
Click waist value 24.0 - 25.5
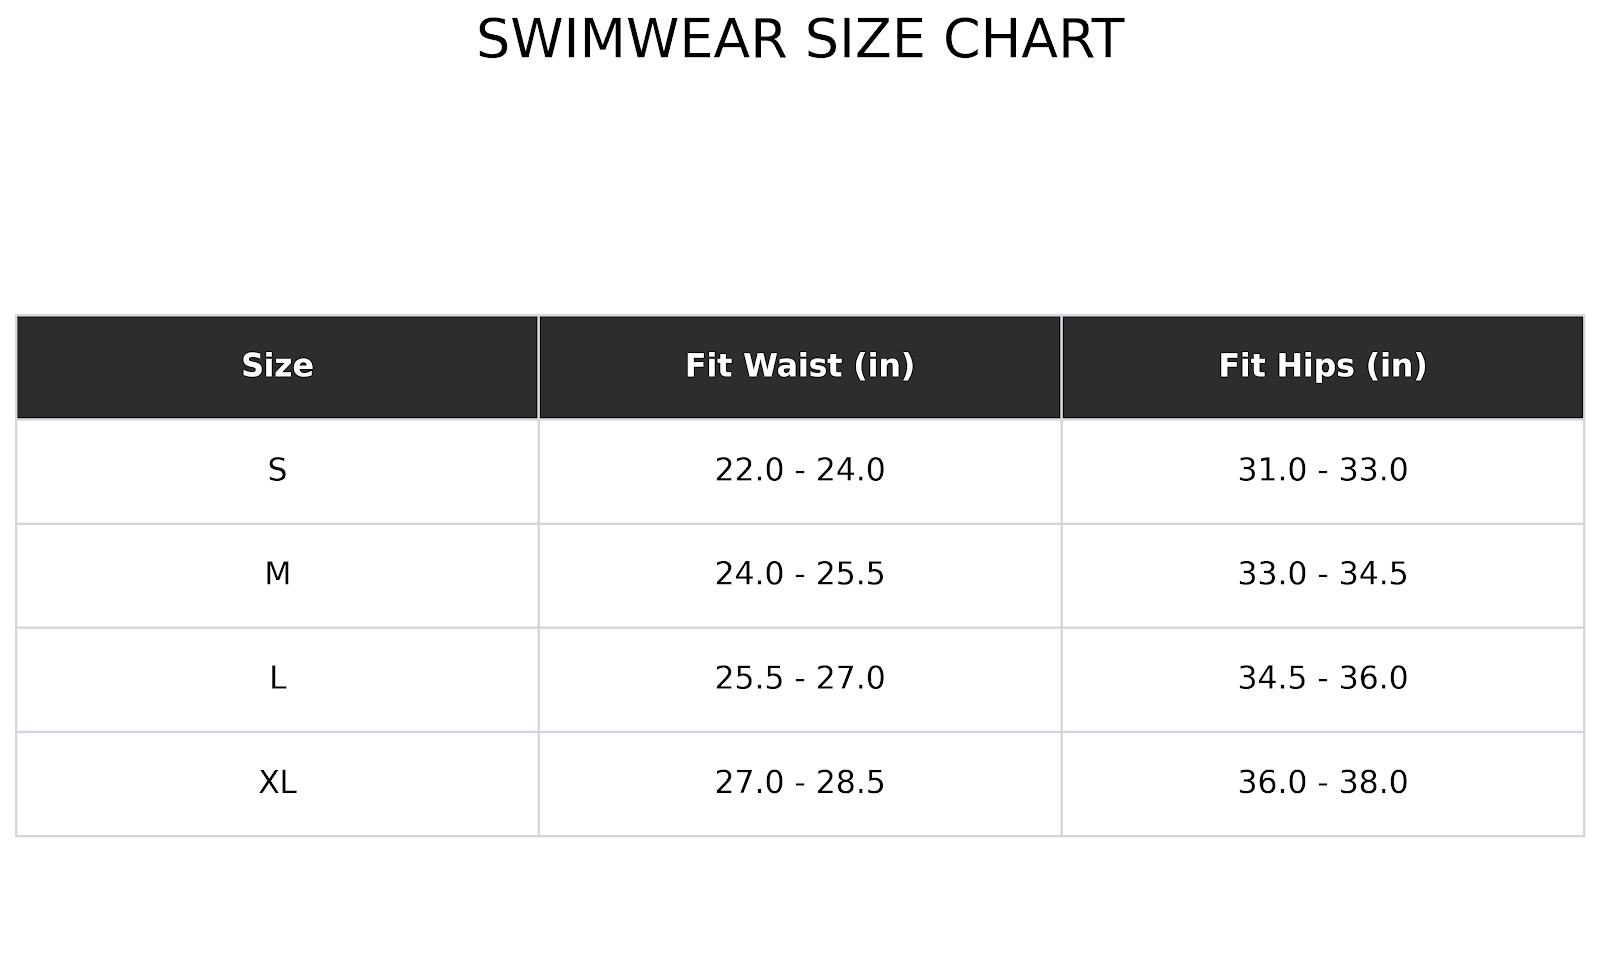[799, 574]
